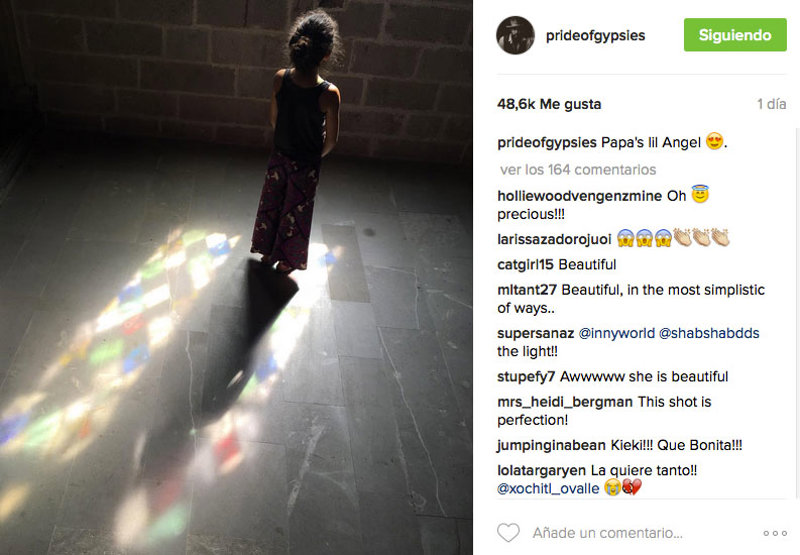The width and height of the screenshot is (800, 555).
Task: Toggle the green Siguiendo follow button
Action: (735, 35)
